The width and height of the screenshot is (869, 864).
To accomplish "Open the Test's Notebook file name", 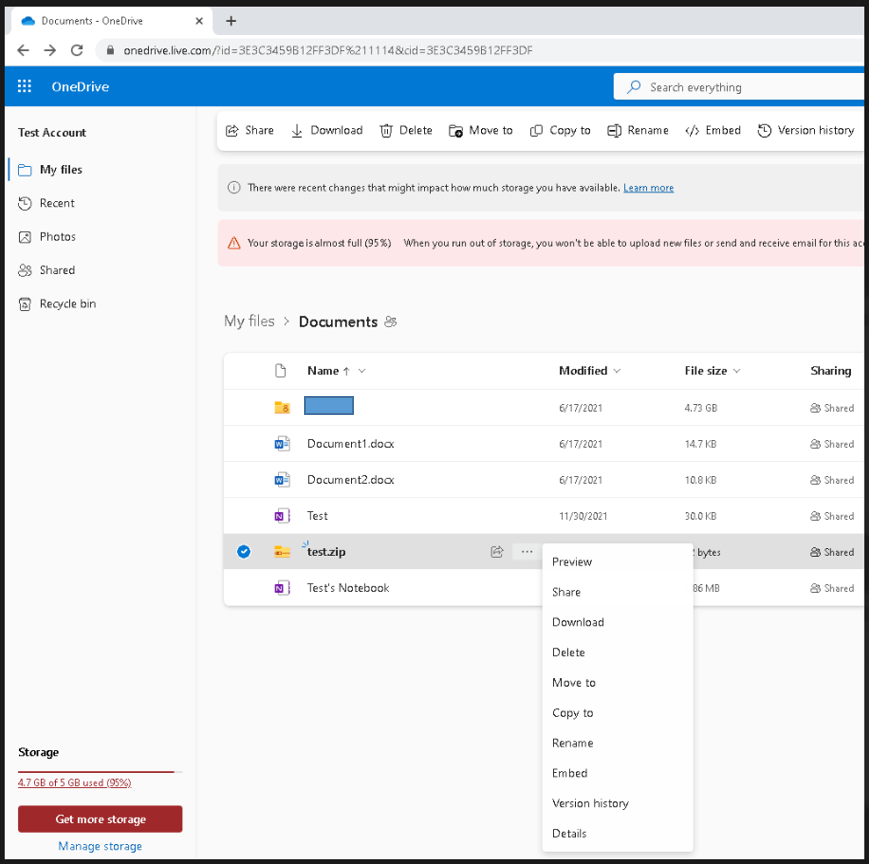I will [348, 588].
